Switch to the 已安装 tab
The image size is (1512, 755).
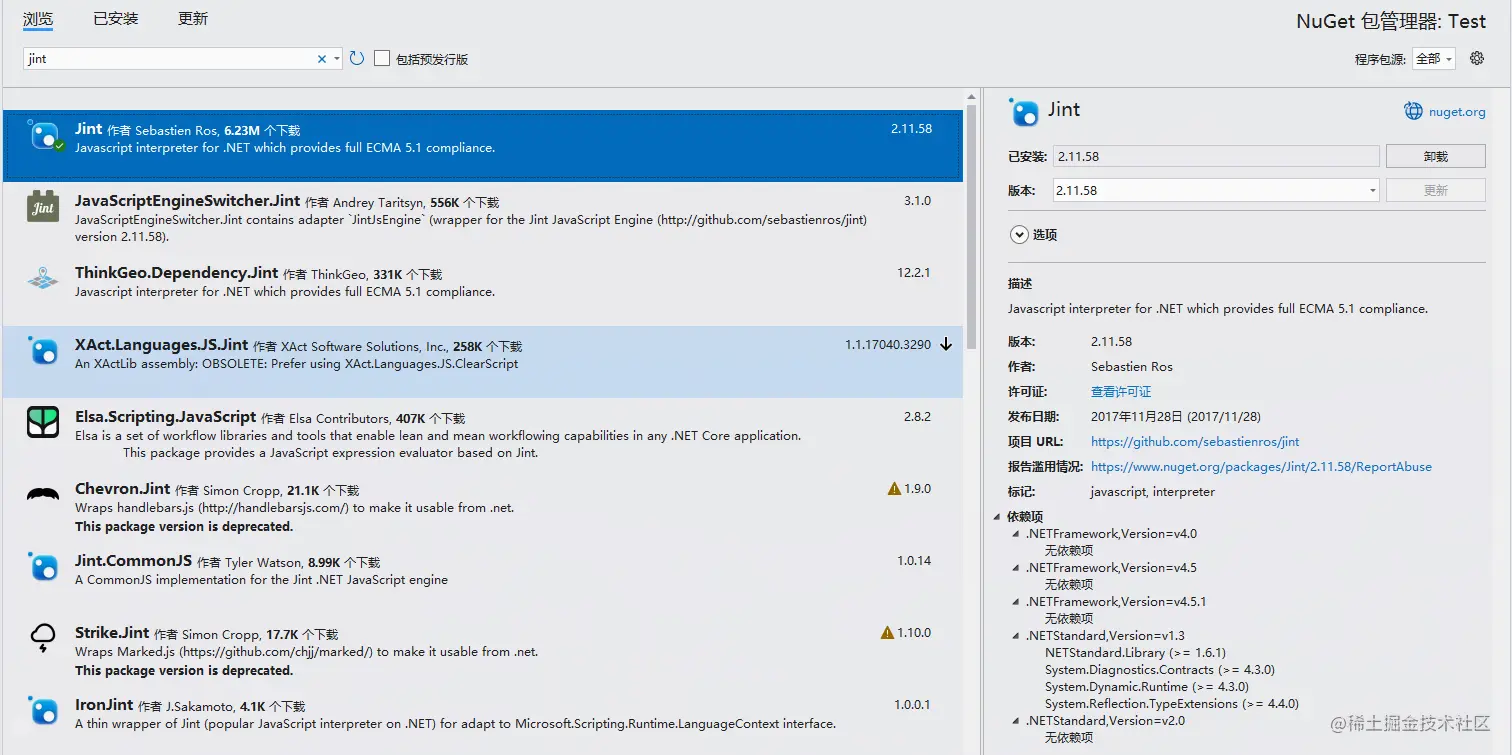coord(116,19)
